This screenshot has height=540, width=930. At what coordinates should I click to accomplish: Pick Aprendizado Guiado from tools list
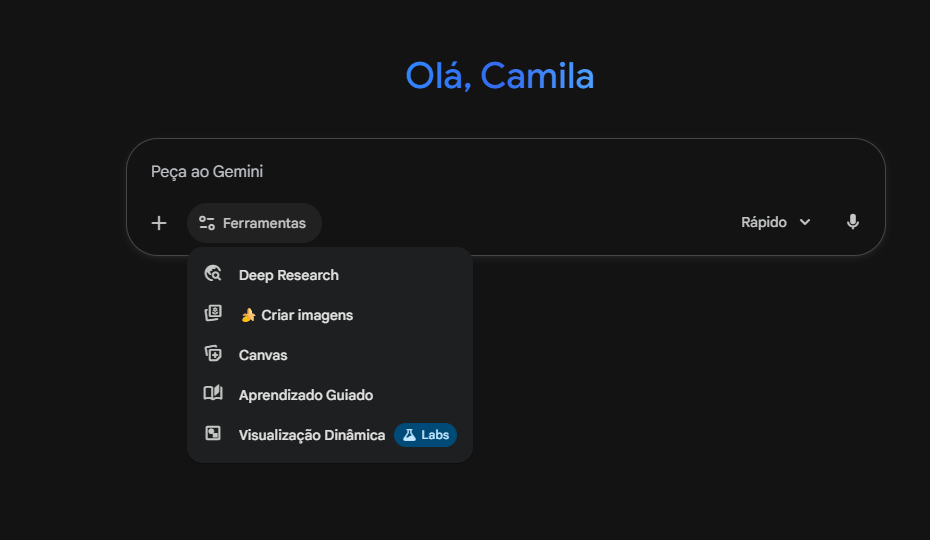pyautogui.click(x=305, y=395)
